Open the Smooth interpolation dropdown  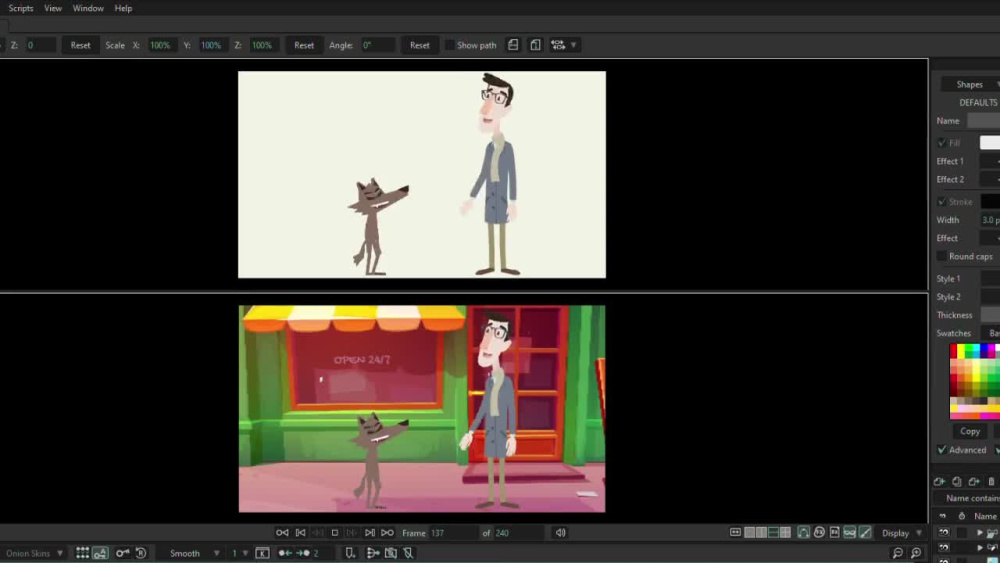click(193, 553)
